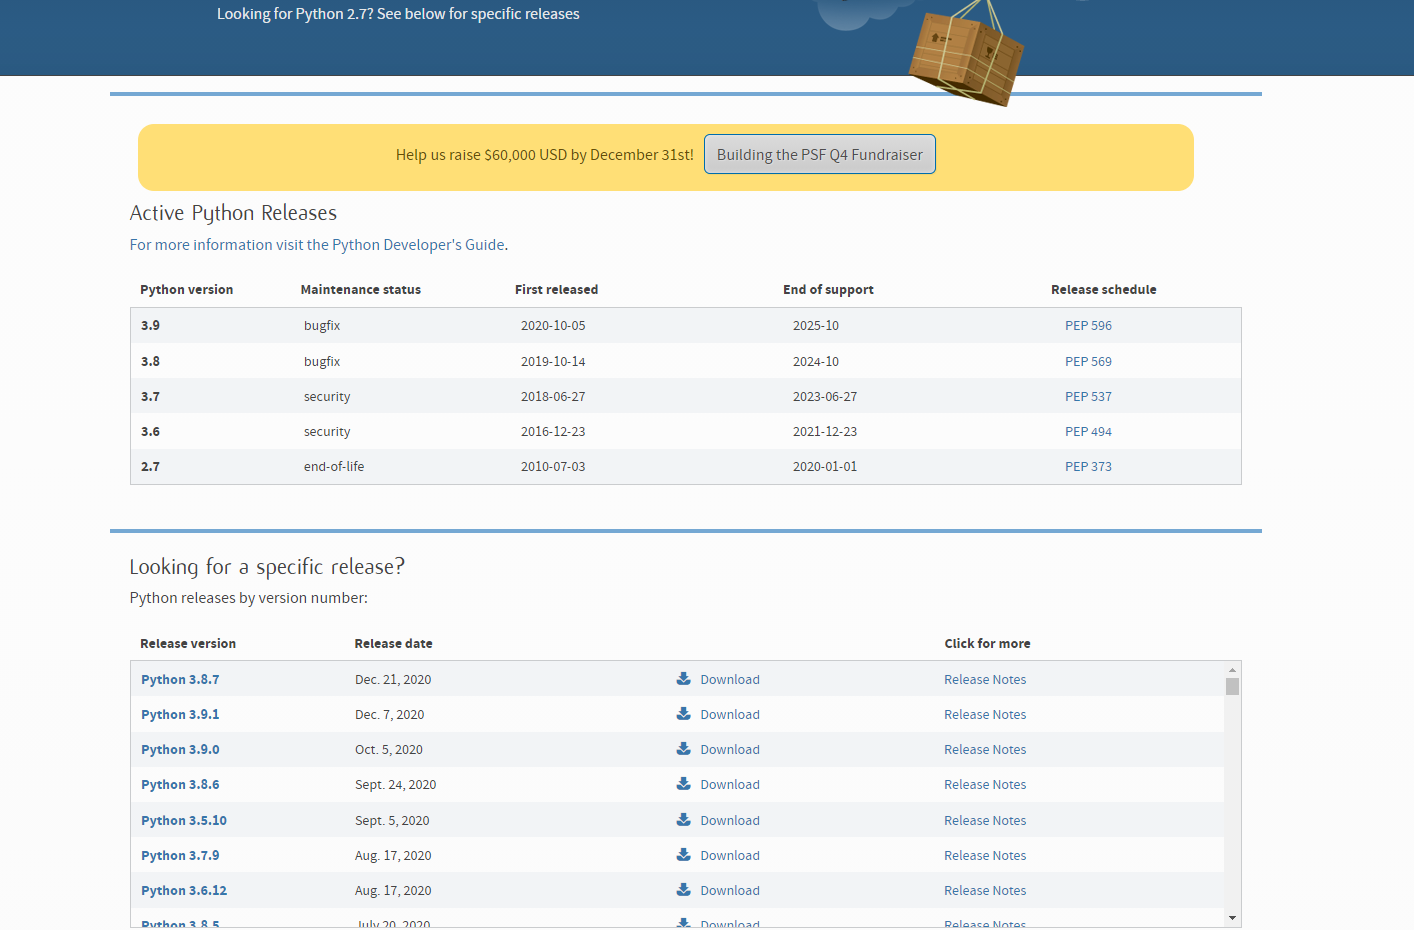The width and height of the screenshot is (1414, 930).
Task: Click the Python version column header
Action: [x=186, y=290]
